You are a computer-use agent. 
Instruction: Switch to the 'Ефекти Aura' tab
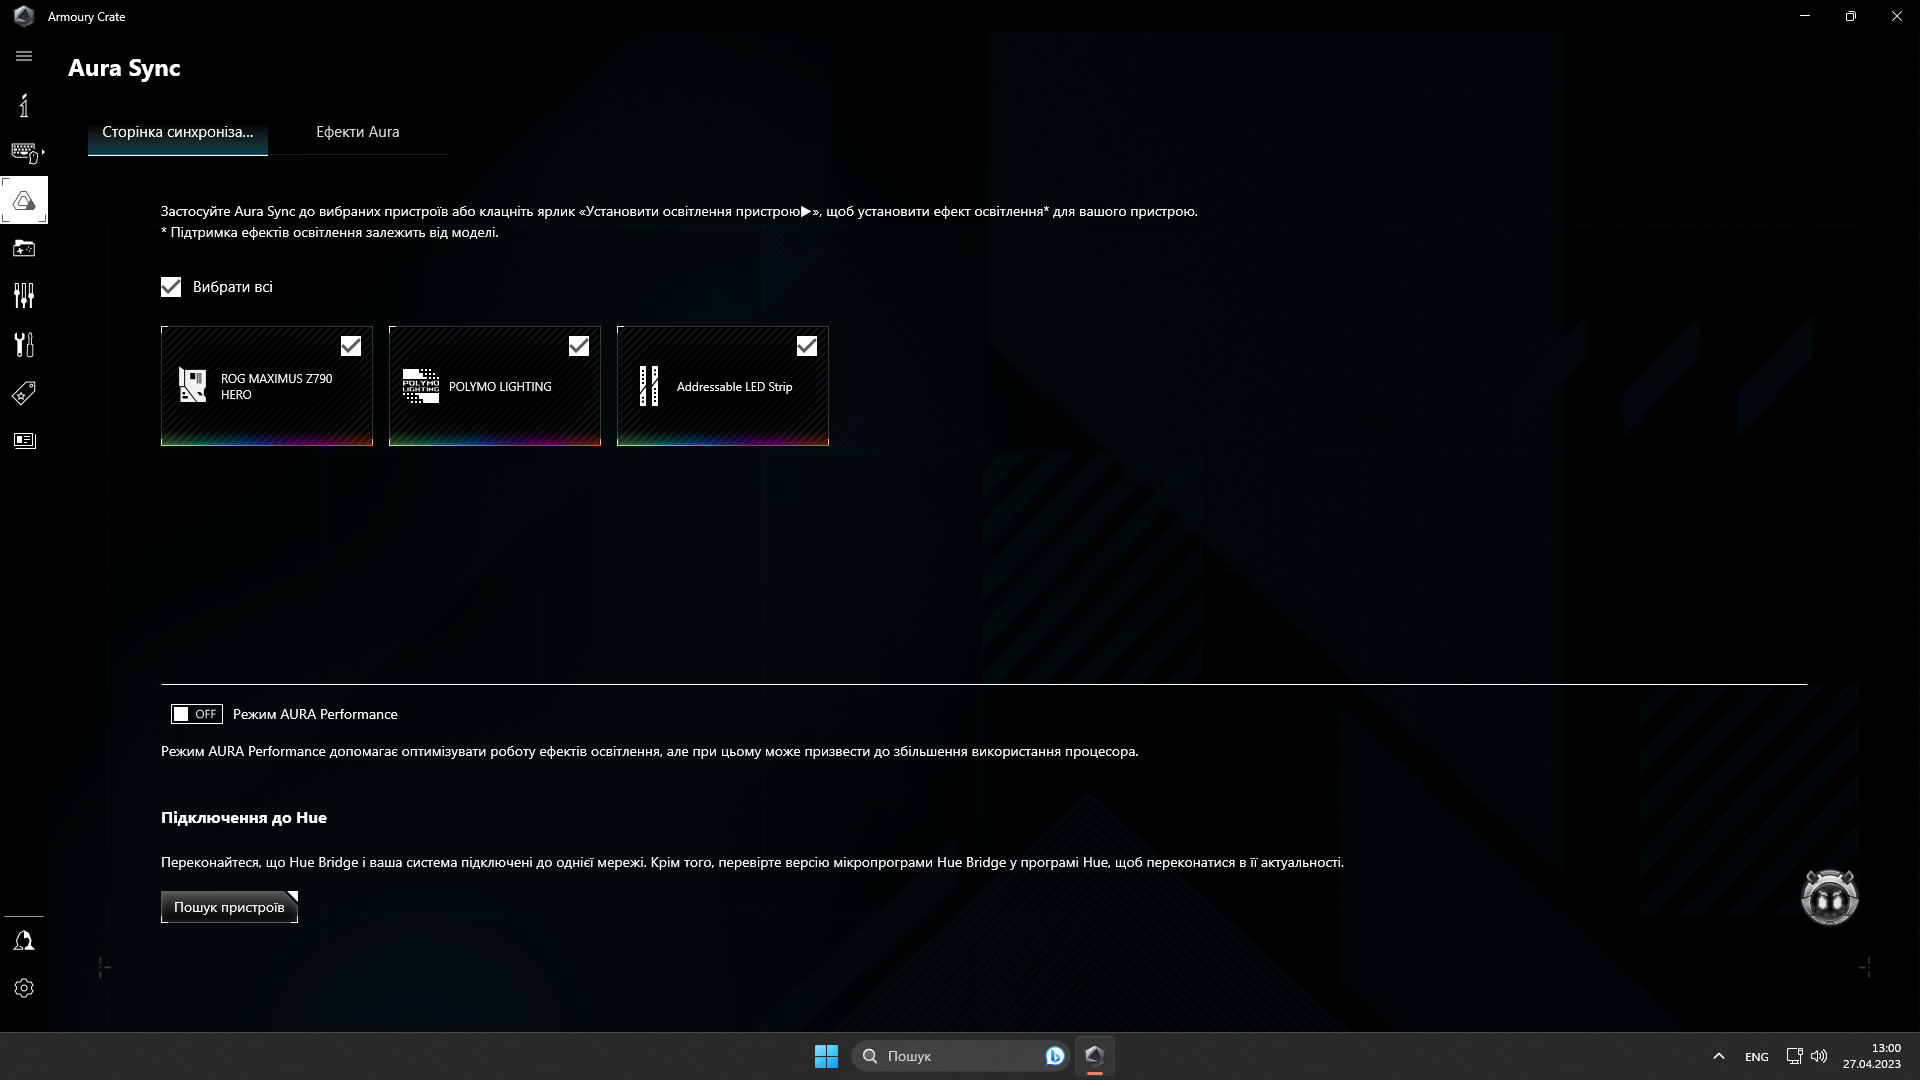tap(358, 132)
